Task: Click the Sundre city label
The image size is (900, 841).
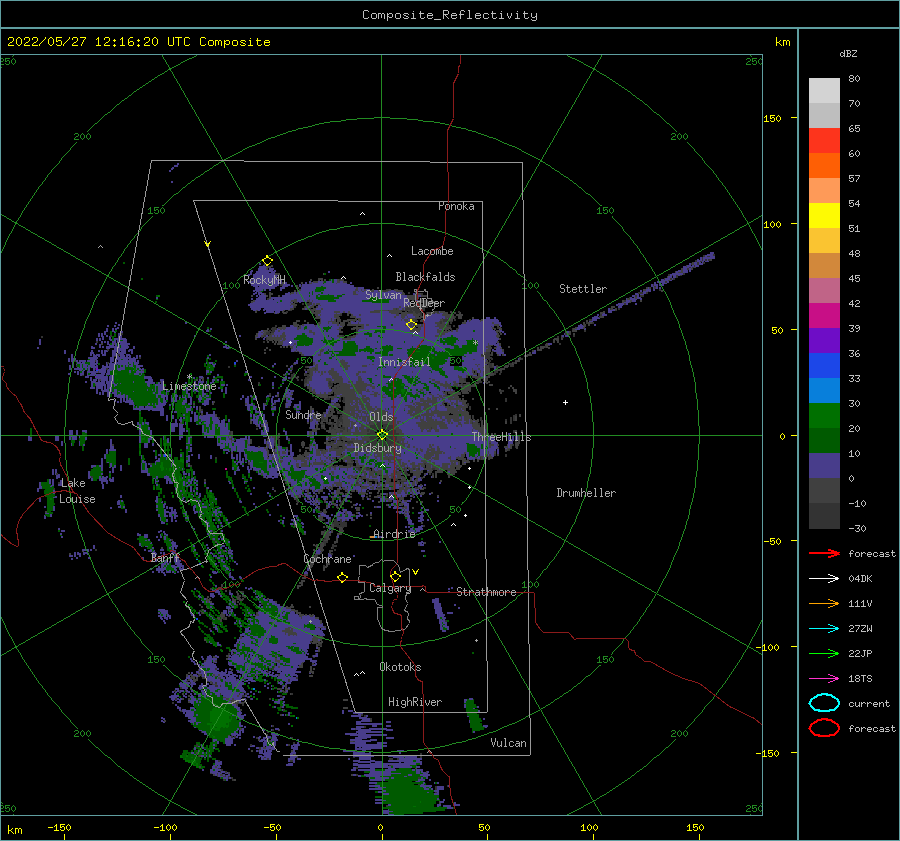Action: (303, 414)
